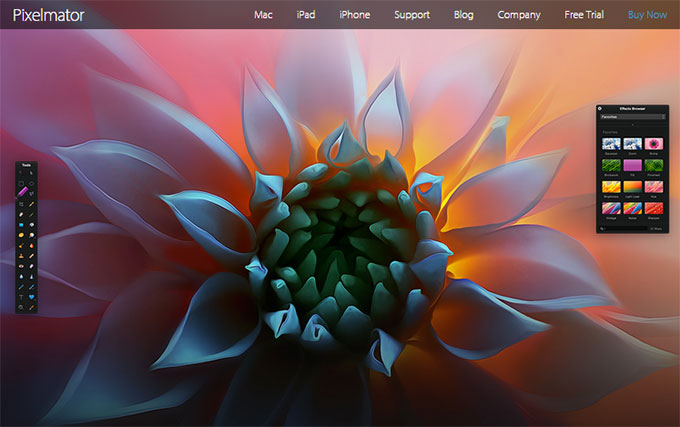Choose the Bump effect with the pink flower
This screenshot has height=427, width=680.
point(654,143)
